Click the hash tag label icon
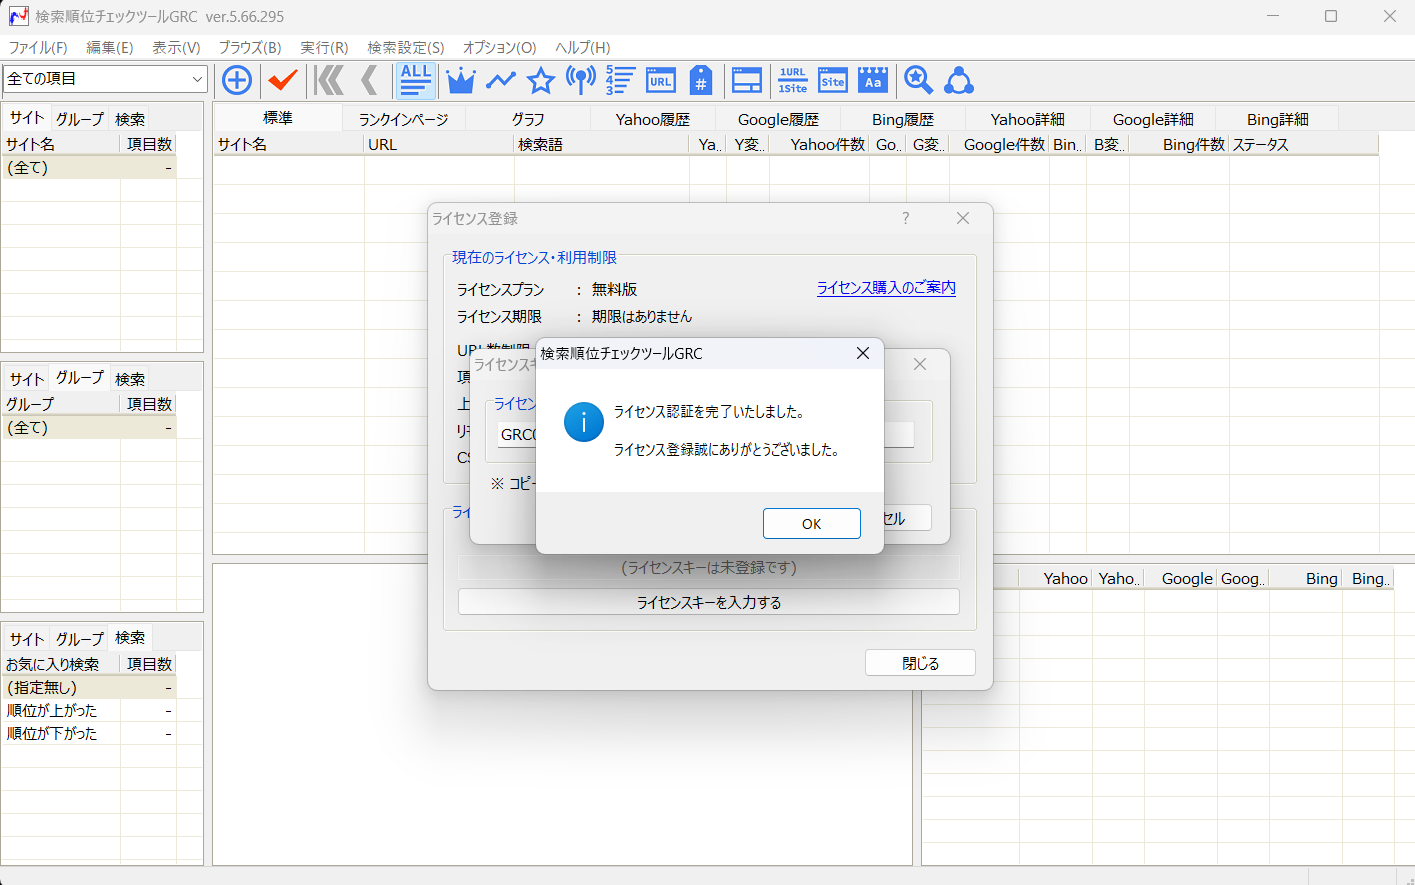Image resolution: width=1415 pixels, height=885 pixels. tap(701, 80)
